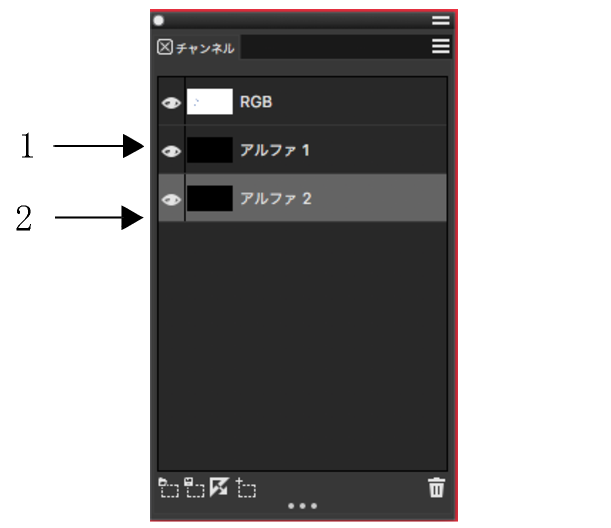
Task: Toggle the eye icon on アルファ 2 channel
Action: tap(171, 200)
